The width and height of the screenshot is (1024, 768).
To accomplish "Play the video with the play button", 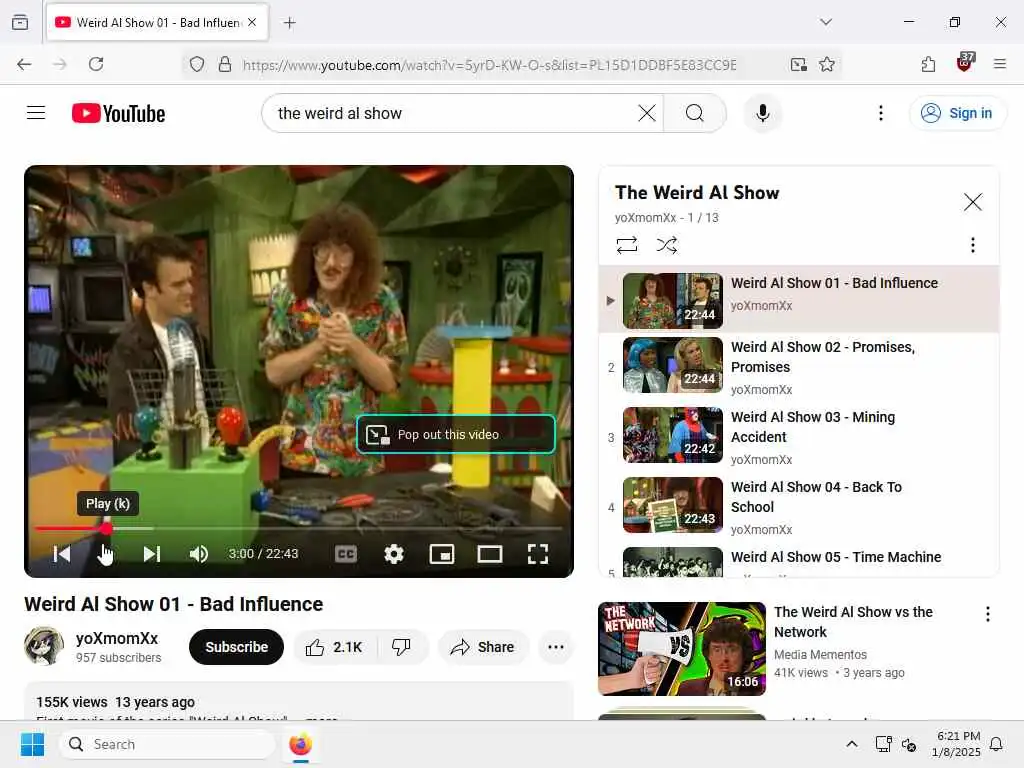I will click(106, 554).
